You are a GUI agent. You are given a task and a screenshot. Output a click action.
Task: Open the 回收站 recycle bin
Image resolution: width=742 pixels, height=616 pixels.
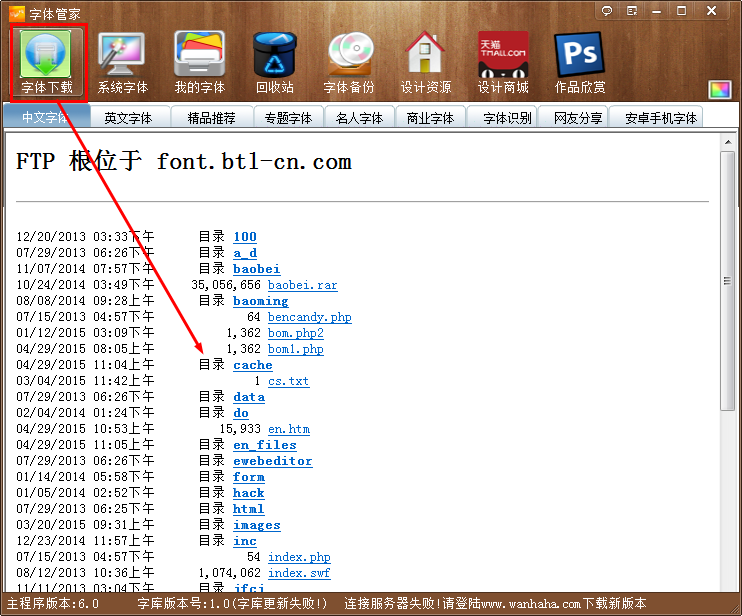[x=275, y=62]
